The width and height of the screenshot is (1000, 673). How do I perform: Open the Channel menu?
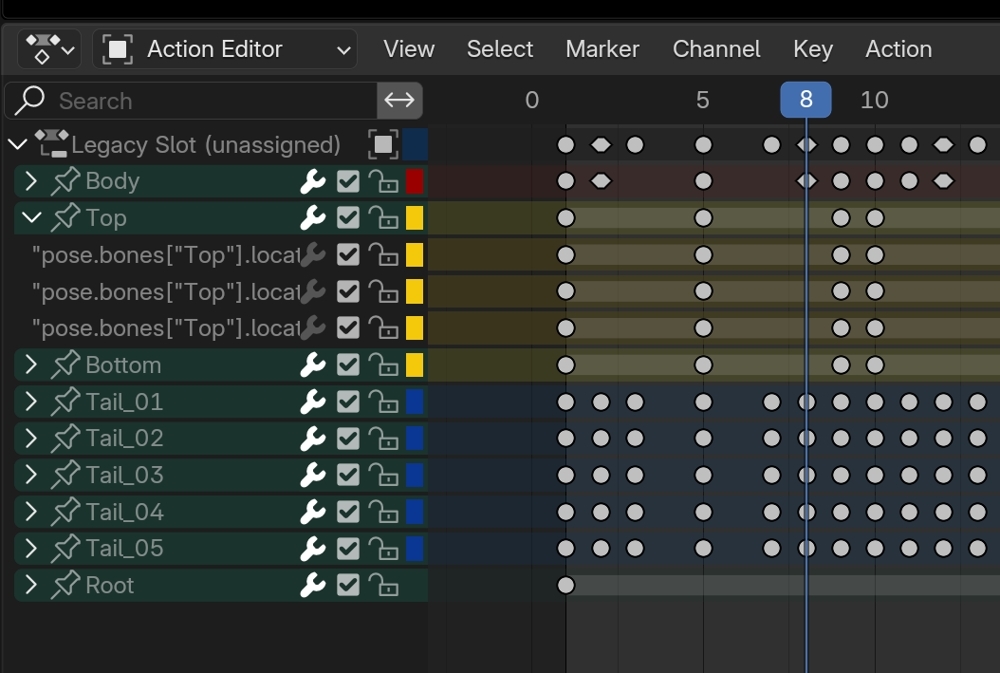tap(716, 49)
